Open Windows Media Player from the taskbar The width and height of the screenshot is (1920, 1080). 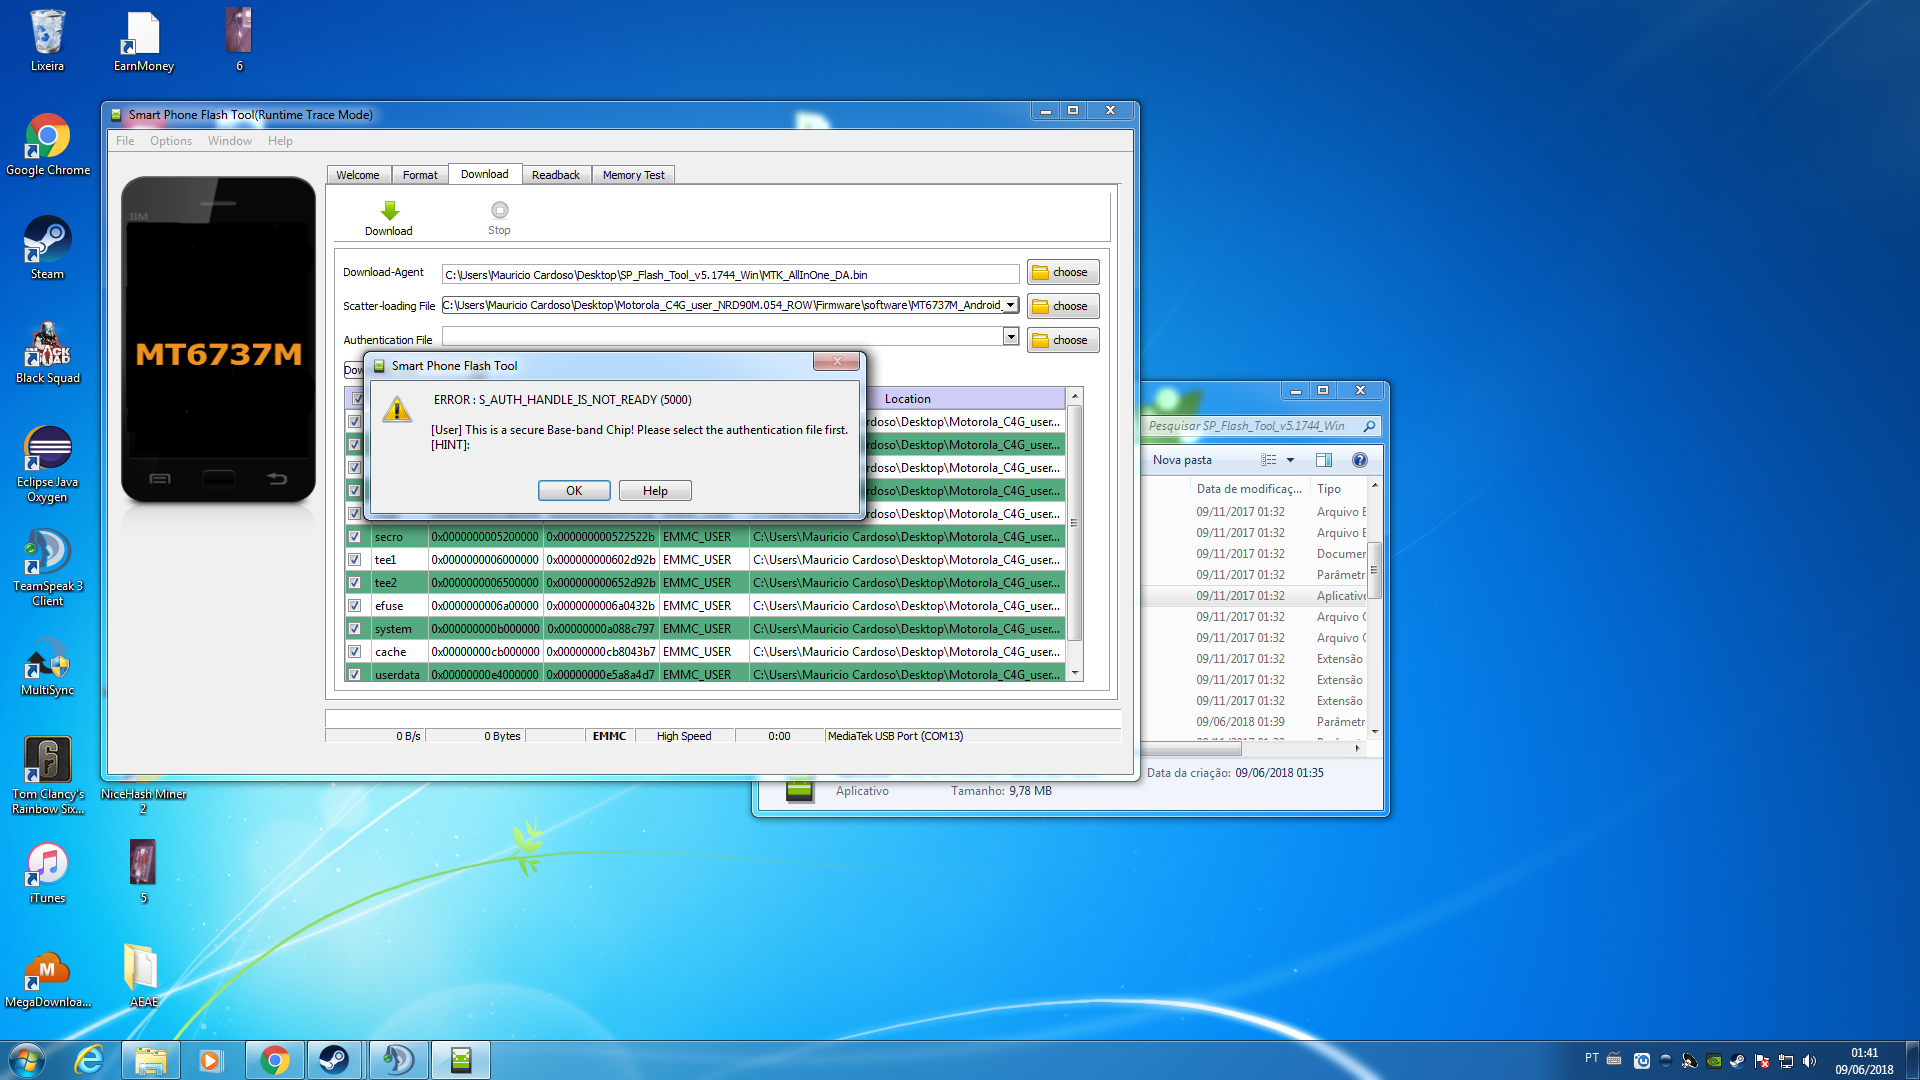(x=210, y=1060)
